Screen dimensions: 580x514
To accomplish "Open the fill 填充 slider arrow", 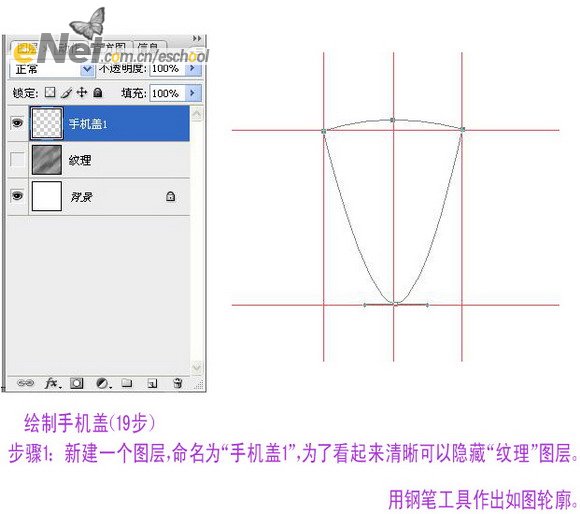I will pyautogui.click(x=193, y=92).
